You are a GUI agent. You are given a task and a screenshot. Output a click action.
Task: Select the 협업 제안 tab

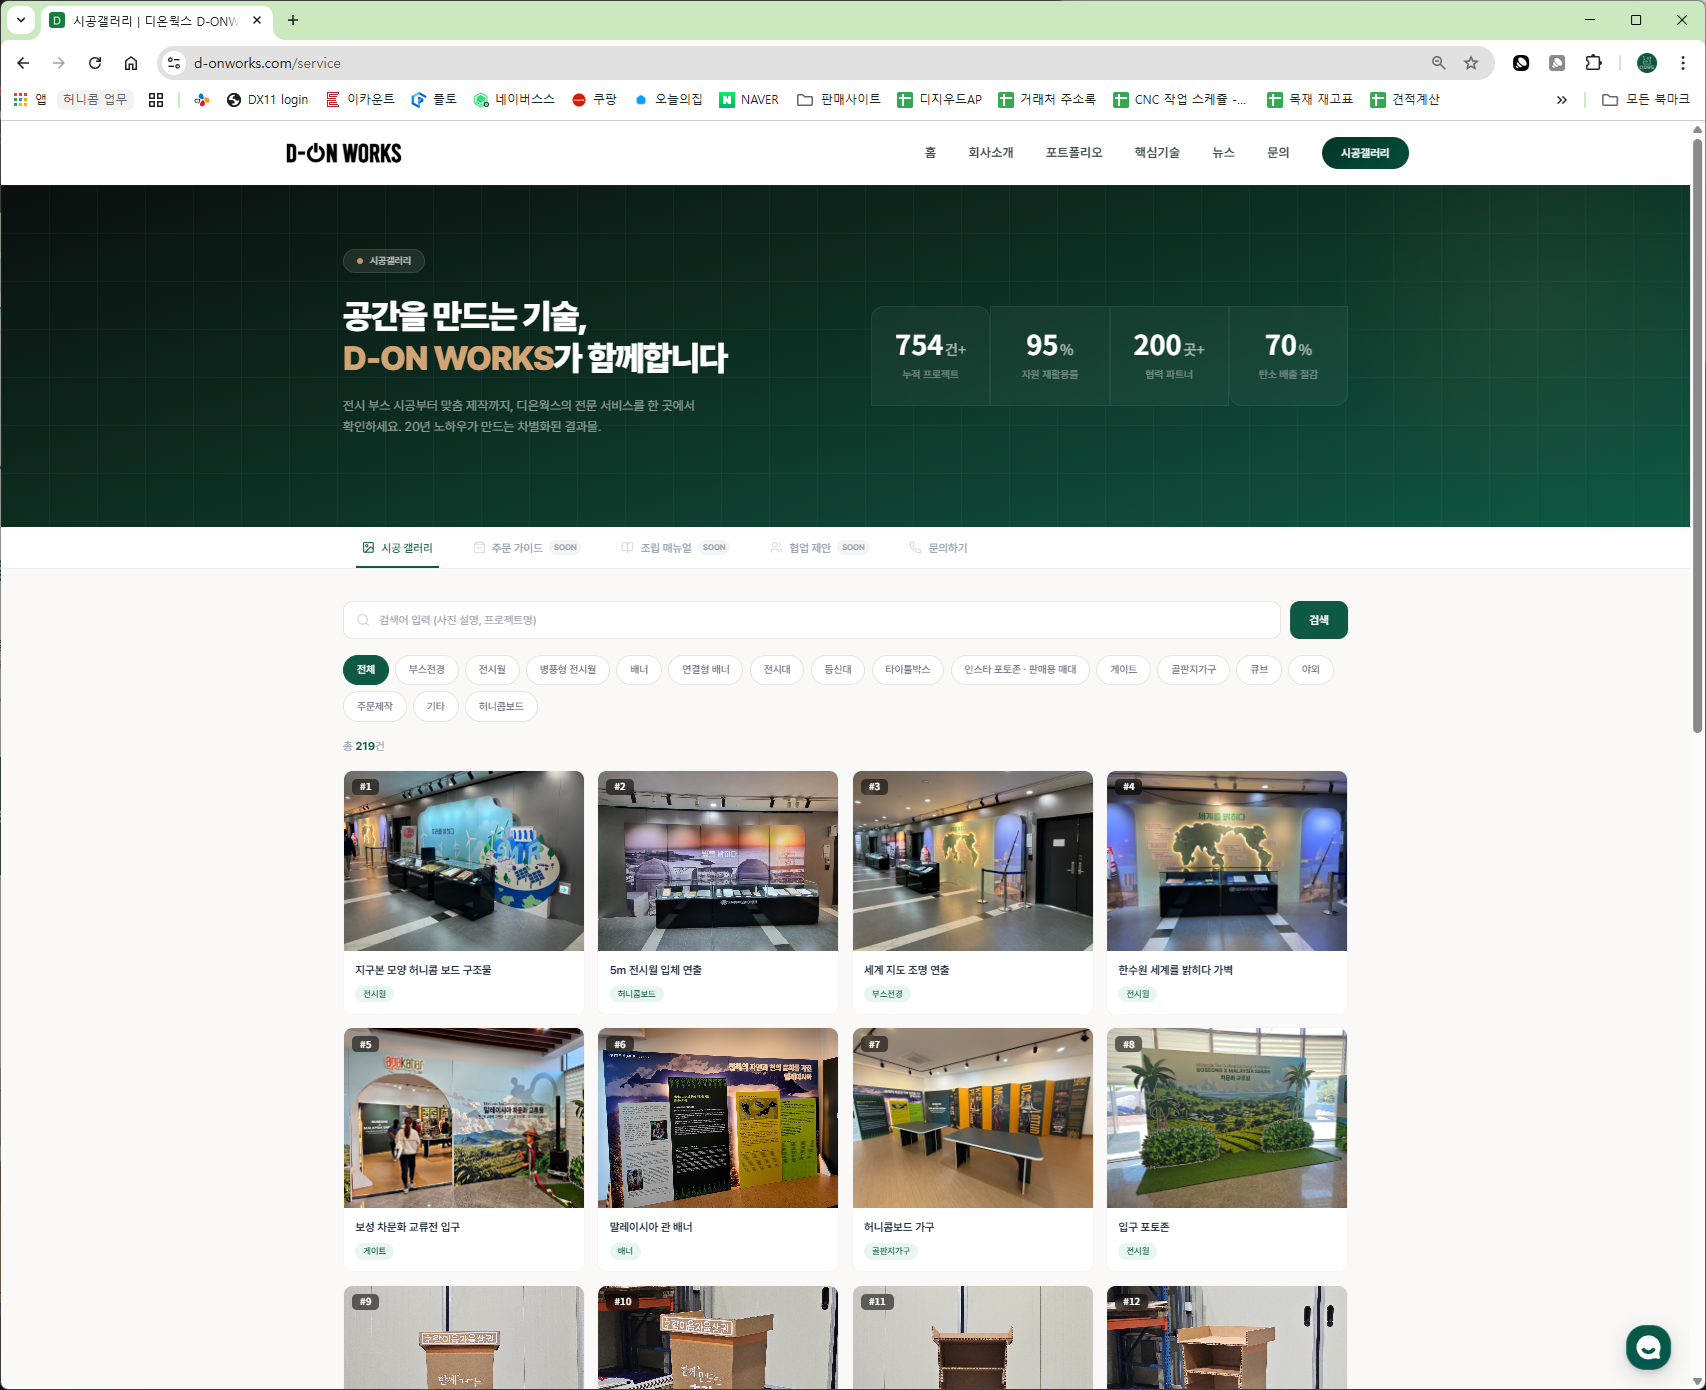pyautogui.click(x=820, y=548)
